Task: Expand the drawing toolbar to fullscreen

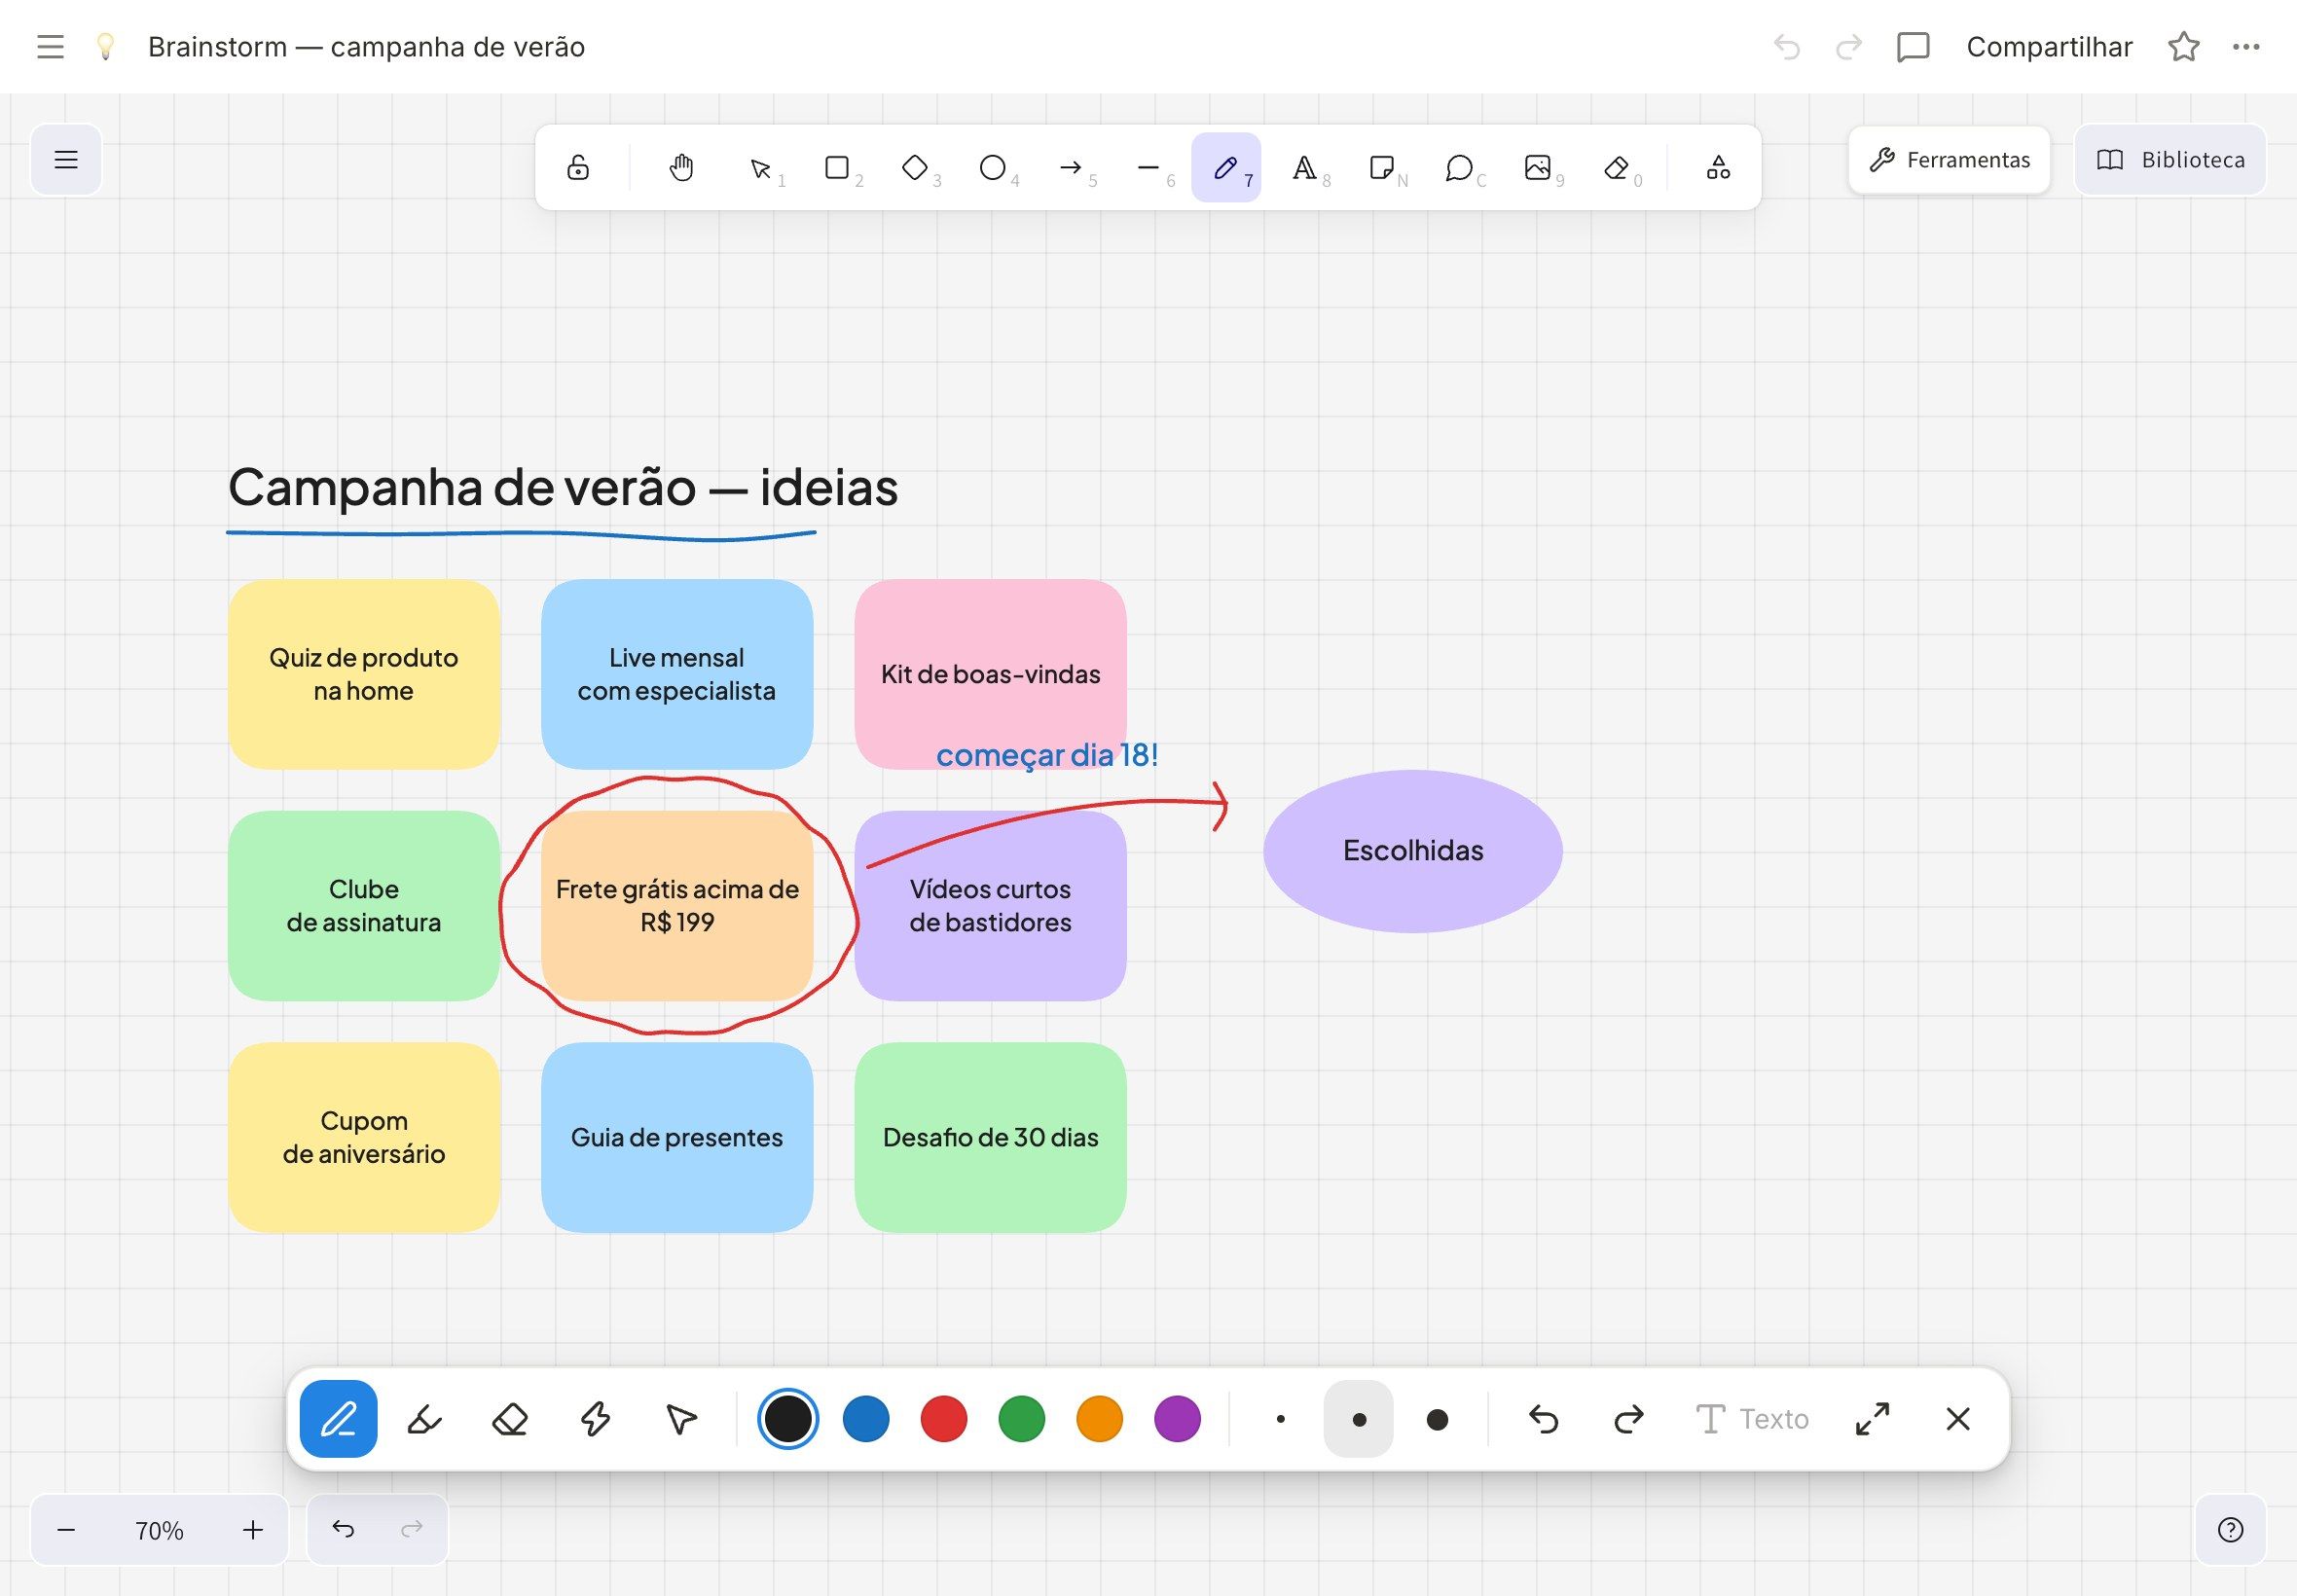Action: tap(1872, 1419)
